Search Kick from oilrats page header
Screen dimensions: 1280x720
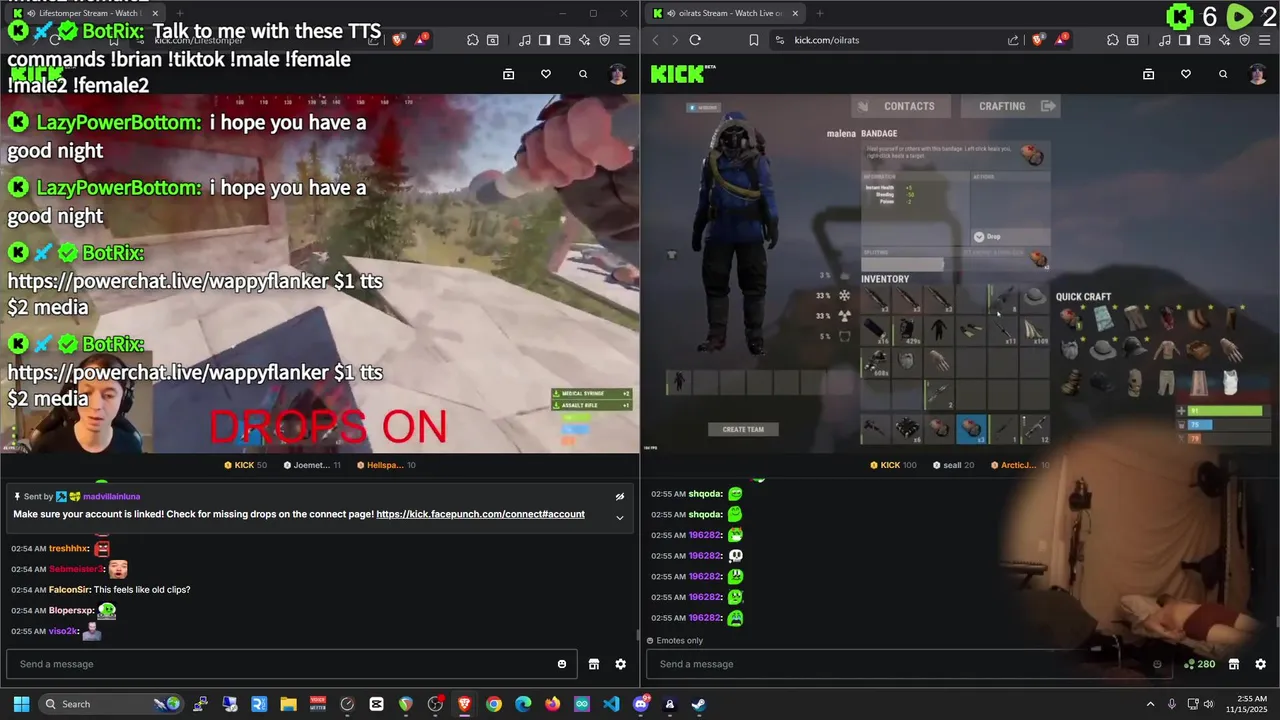(x=1223, y=74)
